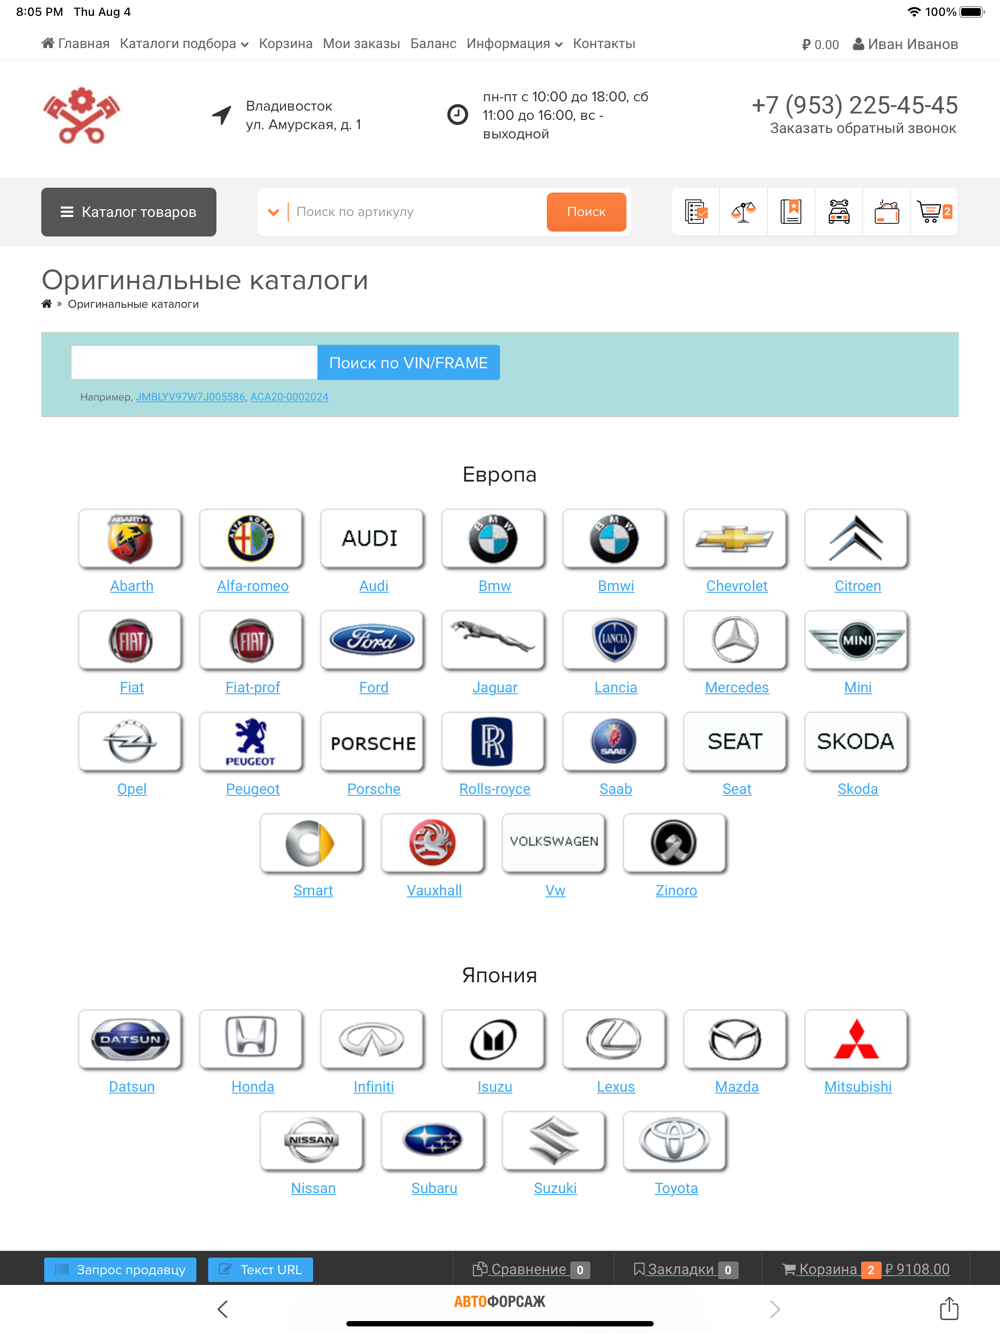Open the wallet balance icon

click(886, 212)
